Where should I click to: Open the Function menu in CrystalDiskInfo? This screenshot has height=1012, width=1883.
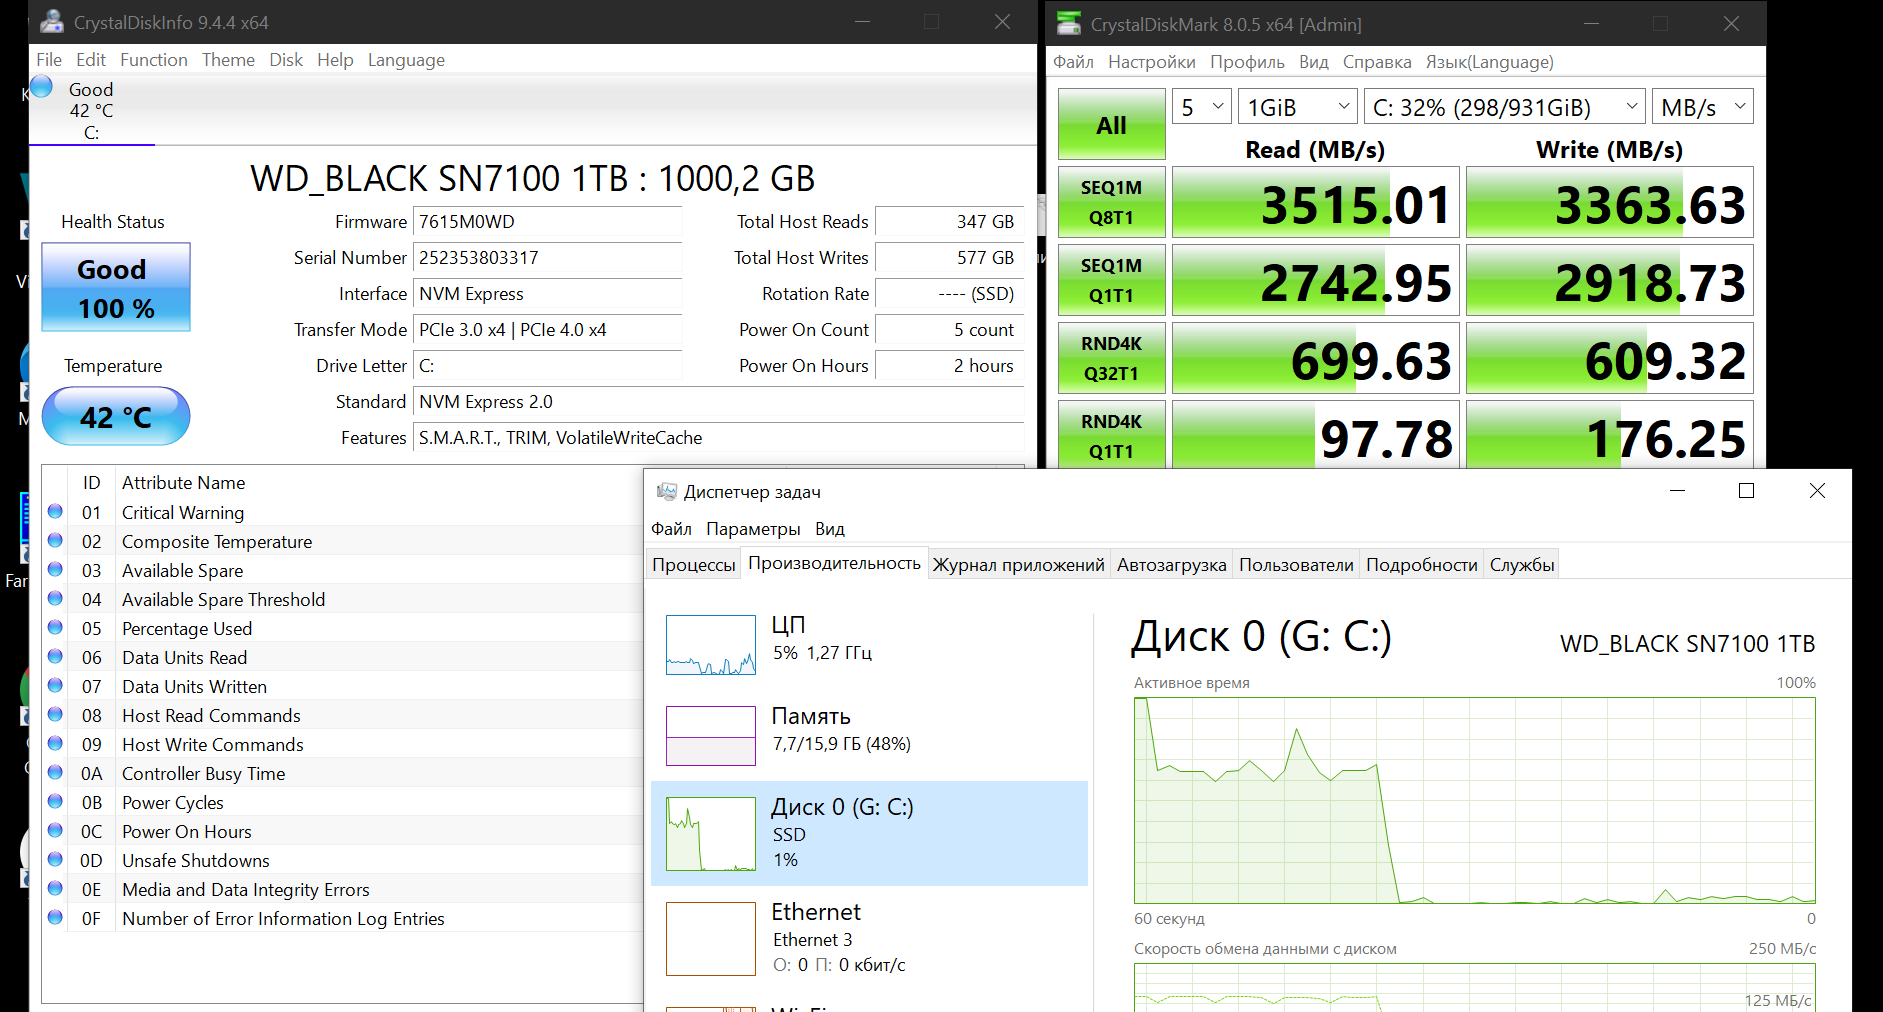[x=153, y=60]
